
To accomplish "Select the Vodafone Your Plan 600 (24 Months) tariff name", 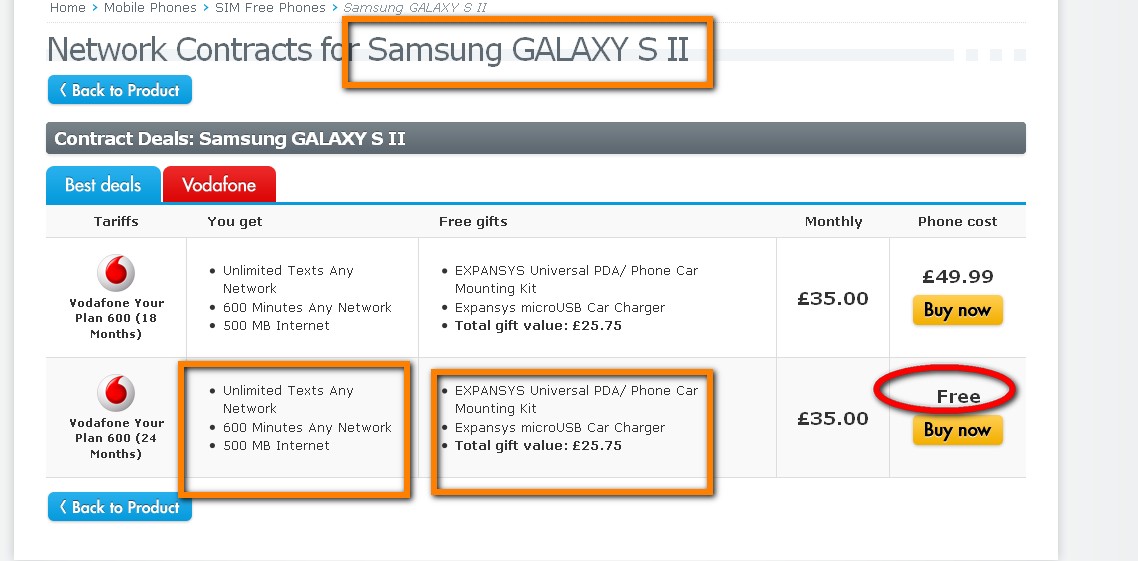I will click(x=116, y=438).
